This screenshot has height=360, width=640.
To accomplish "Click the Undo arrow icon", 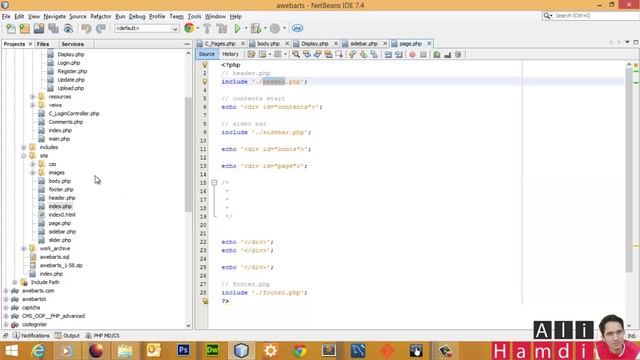I will click(86, 29).
